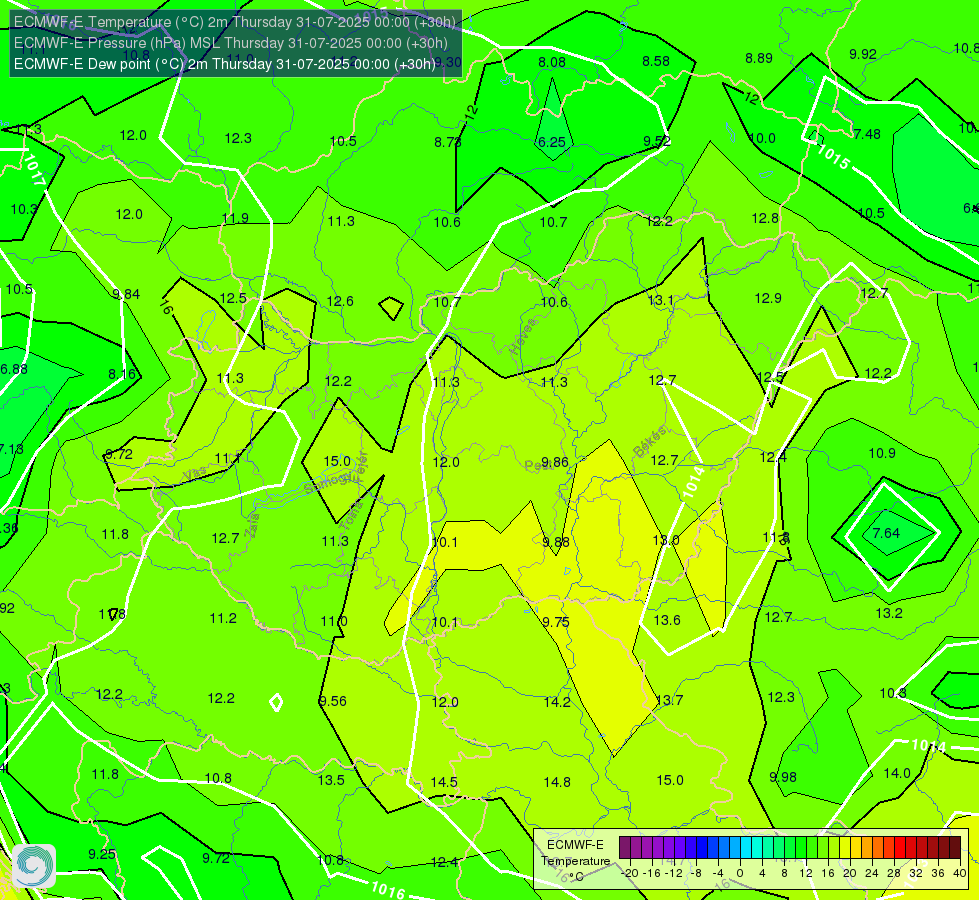Click the 11.9 map value
The width and height of the screenshot is (979, 900).
(x=235, y=219)
